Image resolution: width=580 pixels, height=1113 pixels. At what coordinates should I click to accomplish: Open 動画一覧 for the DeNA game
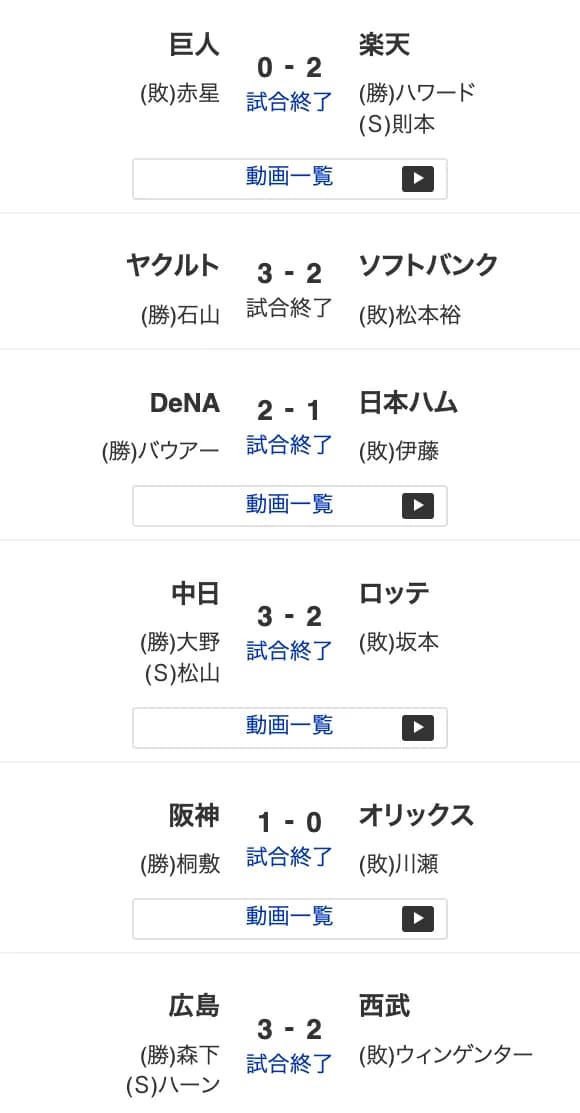click(x=289, y=504)
